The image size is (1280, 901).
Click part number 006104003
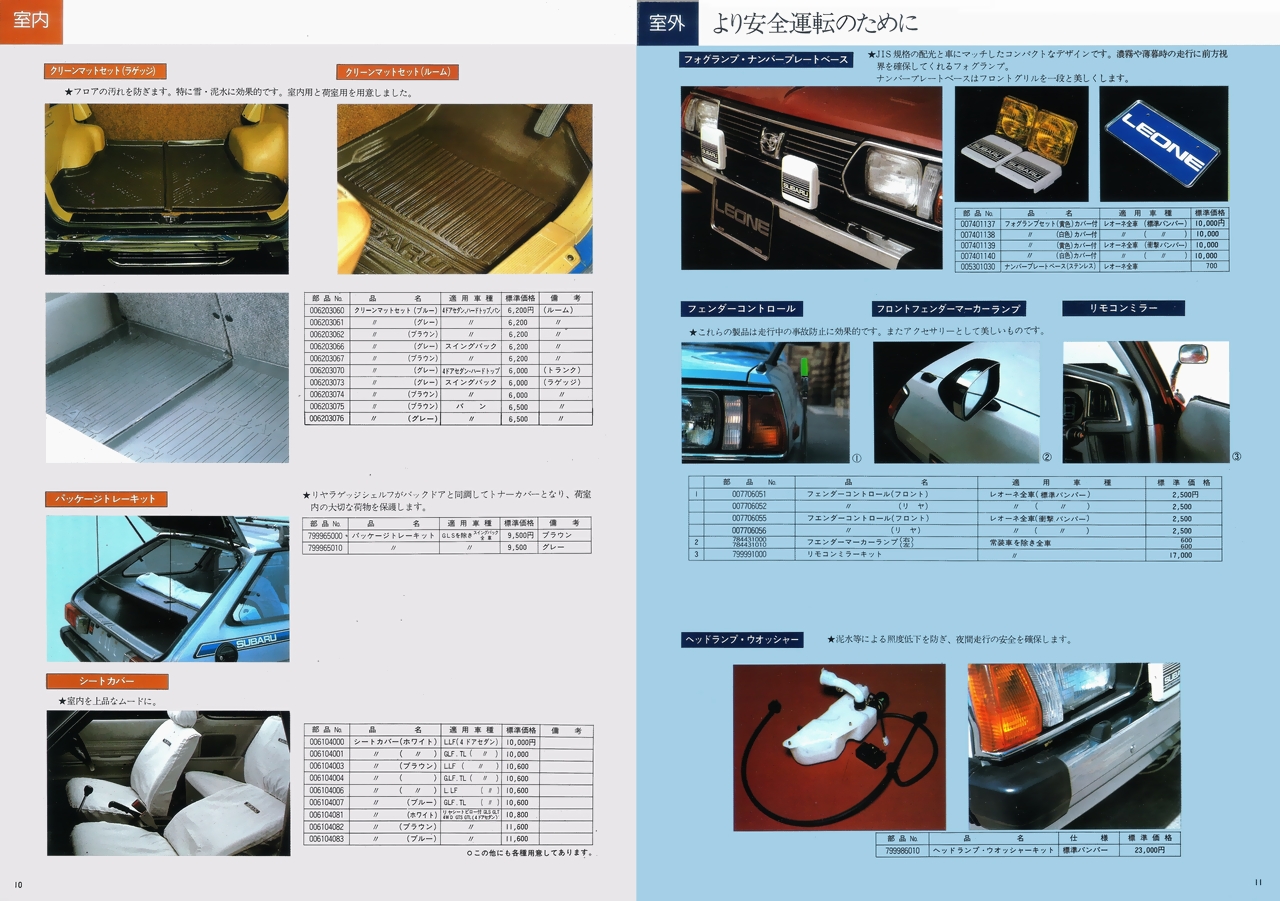click(326, 767)
